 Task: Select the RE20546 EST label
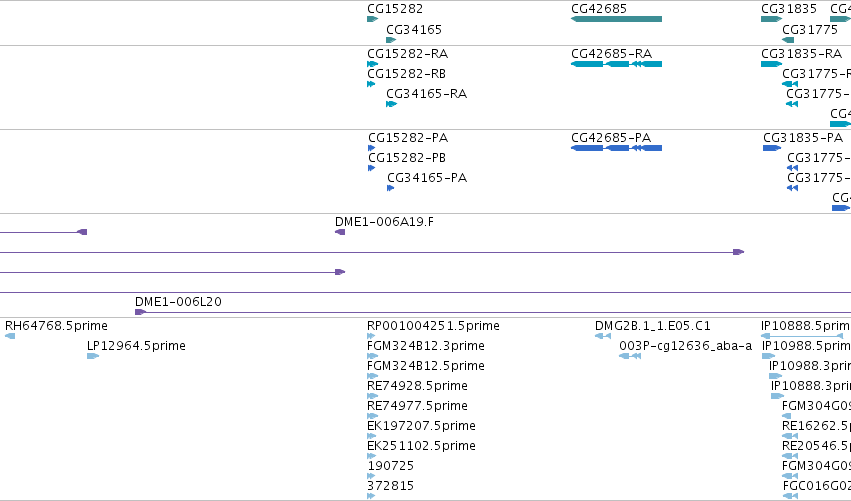817,446
